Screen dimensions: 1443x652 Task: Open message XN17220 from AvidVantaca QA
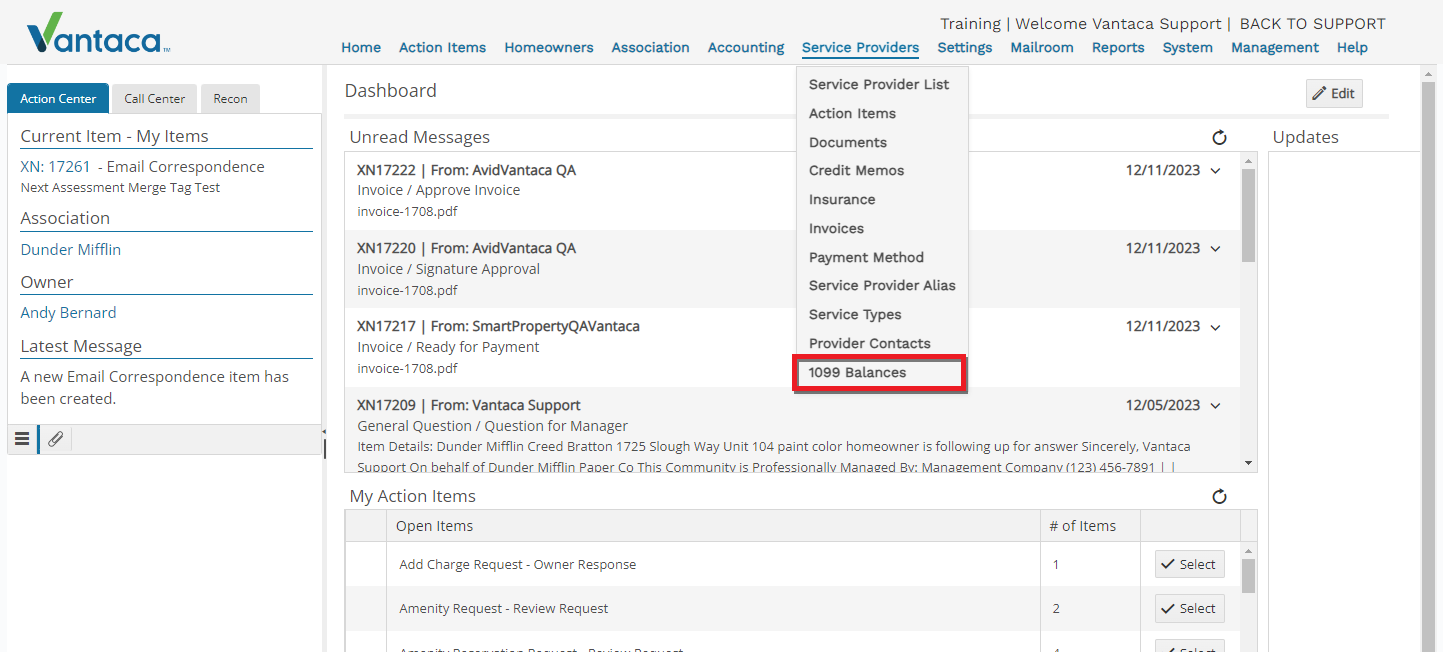[792, 270]
